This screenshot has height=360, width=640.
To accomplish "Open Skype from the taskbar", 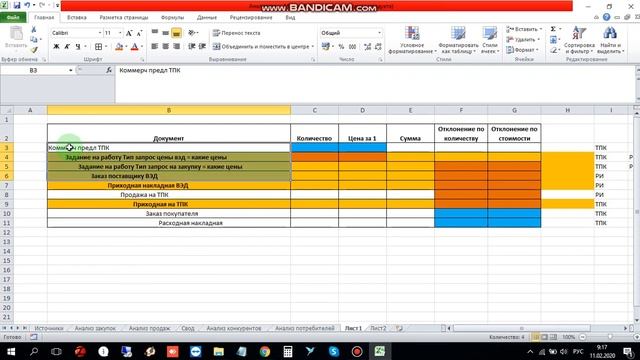I will [x=334, y=351].
